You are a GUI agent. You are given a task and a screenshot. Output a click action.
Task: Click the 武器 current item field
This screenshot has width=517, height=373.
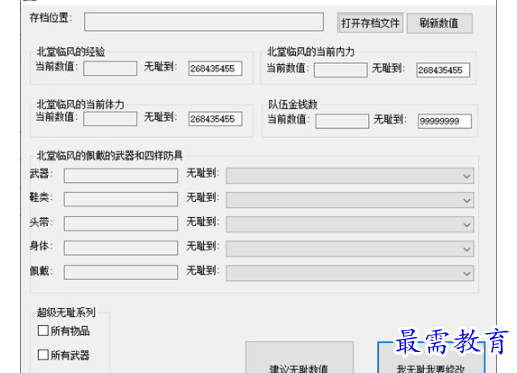pyautogui.click(x=121, y=175)
